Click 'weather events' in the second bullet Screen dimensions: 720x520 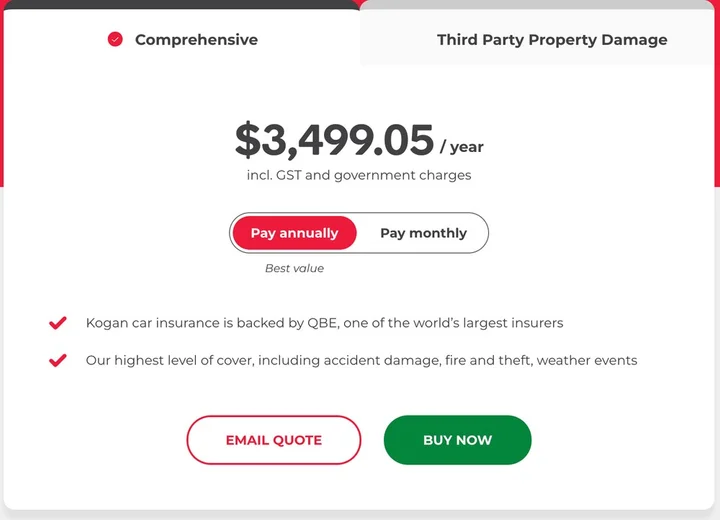pos(587,360)
